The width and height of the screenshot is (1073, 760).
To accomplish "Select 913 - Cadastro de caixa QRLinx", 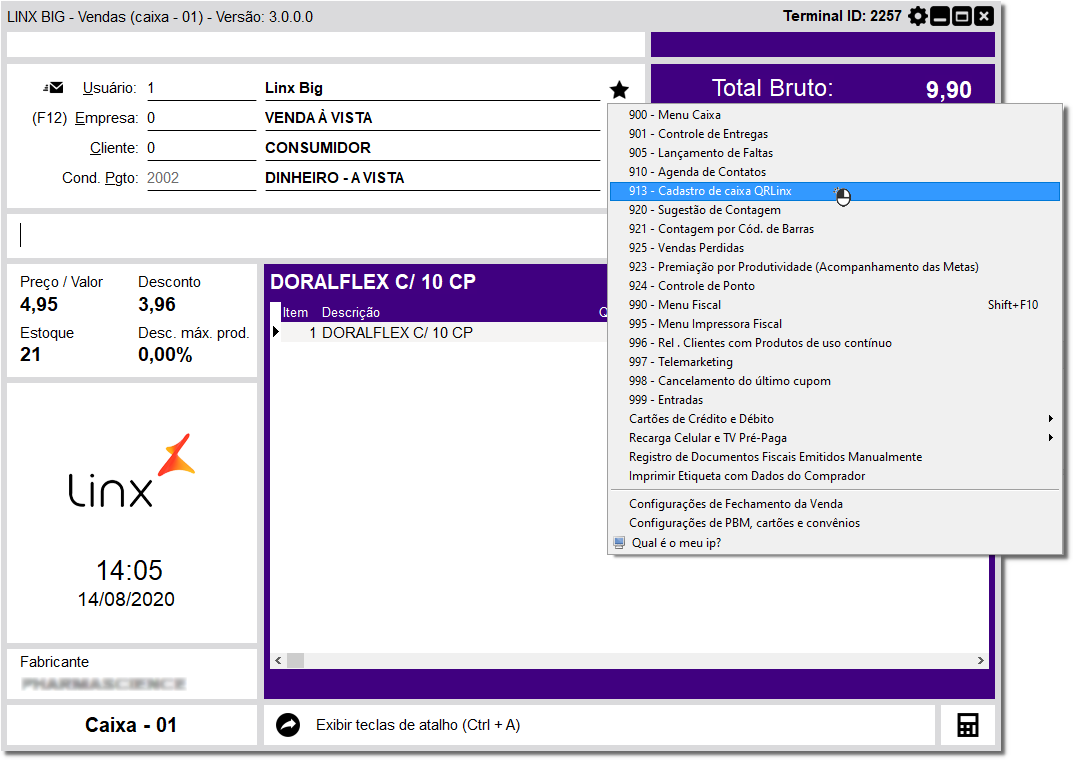I will click(x=834, y=192).
